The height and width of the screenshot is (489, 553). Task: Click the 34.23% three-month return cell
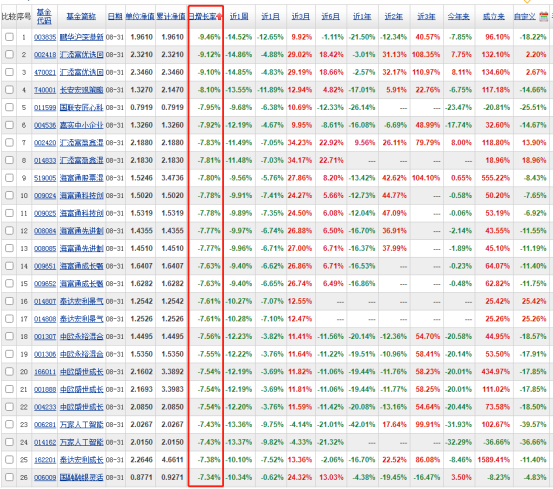coord(300,143)
